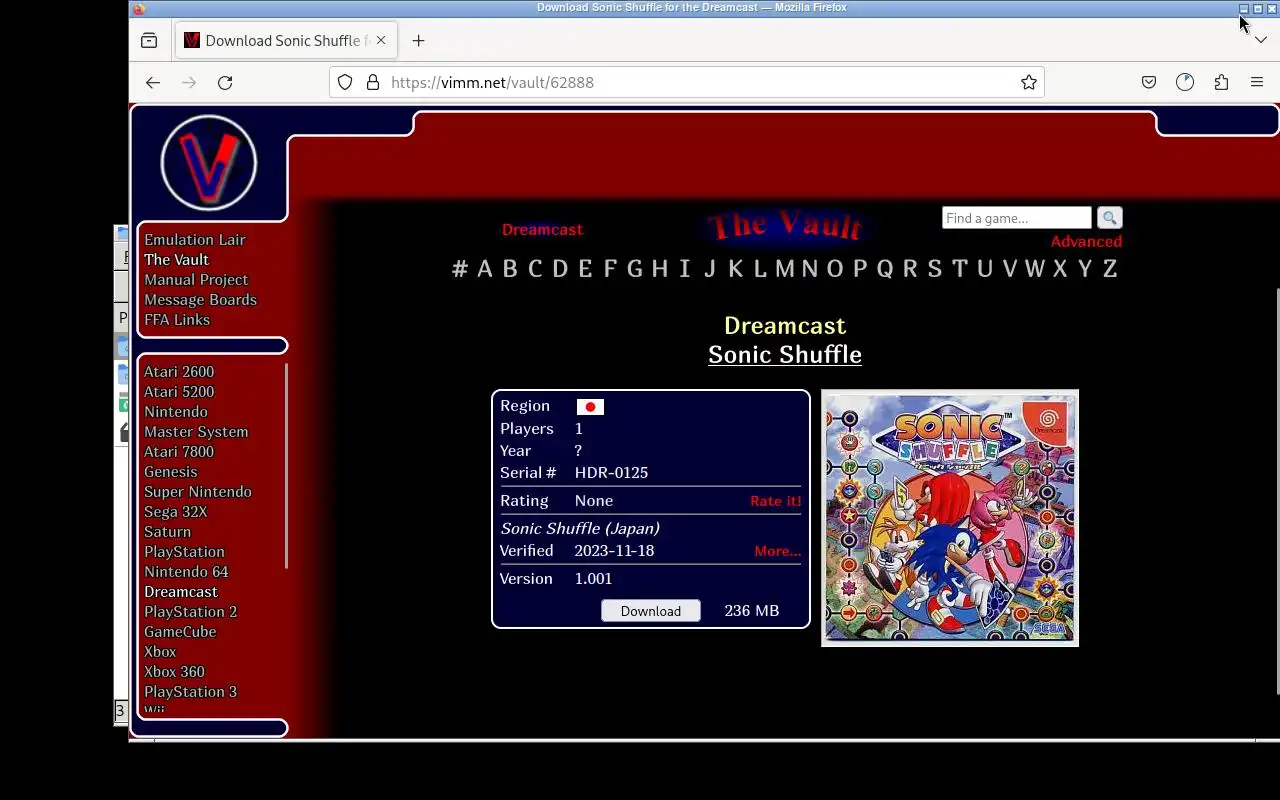Click the Download button
The width and height of the screenshot is (1280, 800).
(651, 611)
